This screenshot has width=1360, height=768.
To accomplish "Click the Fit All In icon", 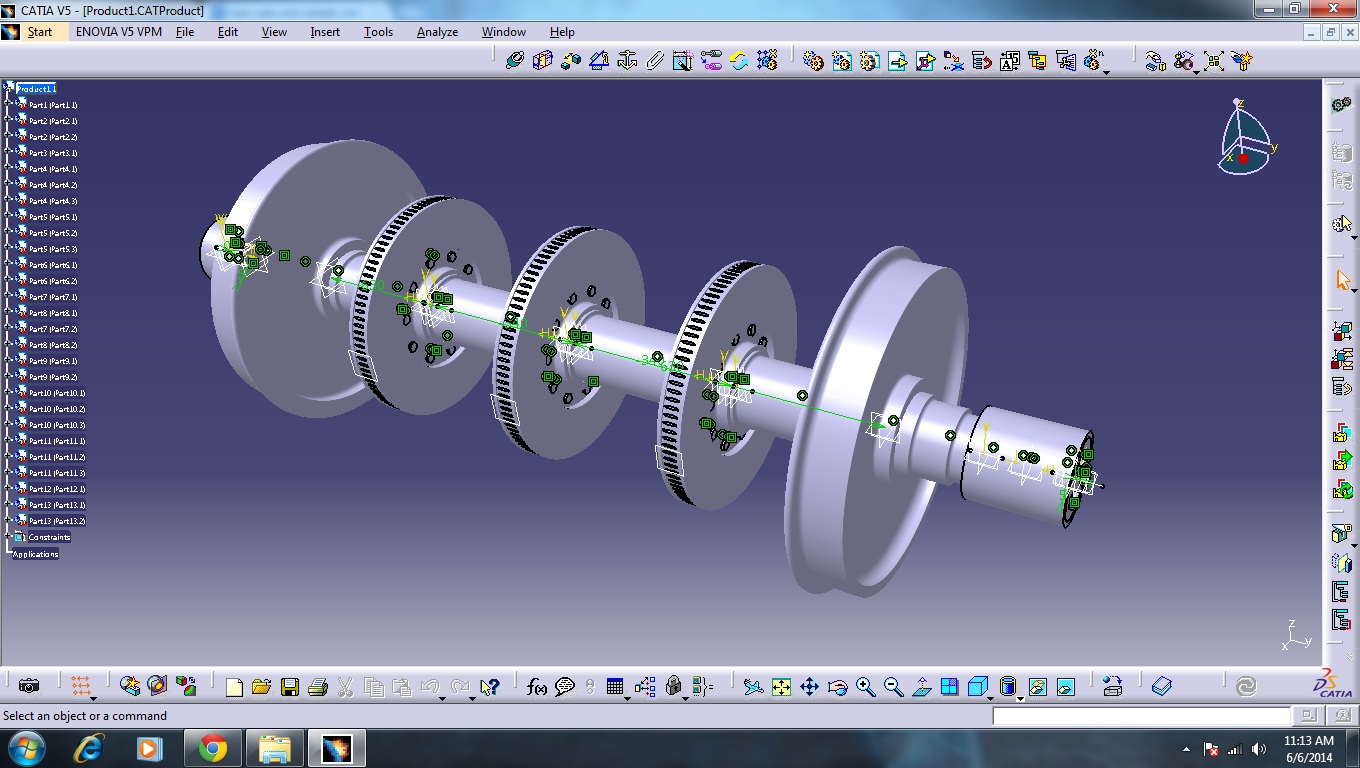I will [782, 686].
